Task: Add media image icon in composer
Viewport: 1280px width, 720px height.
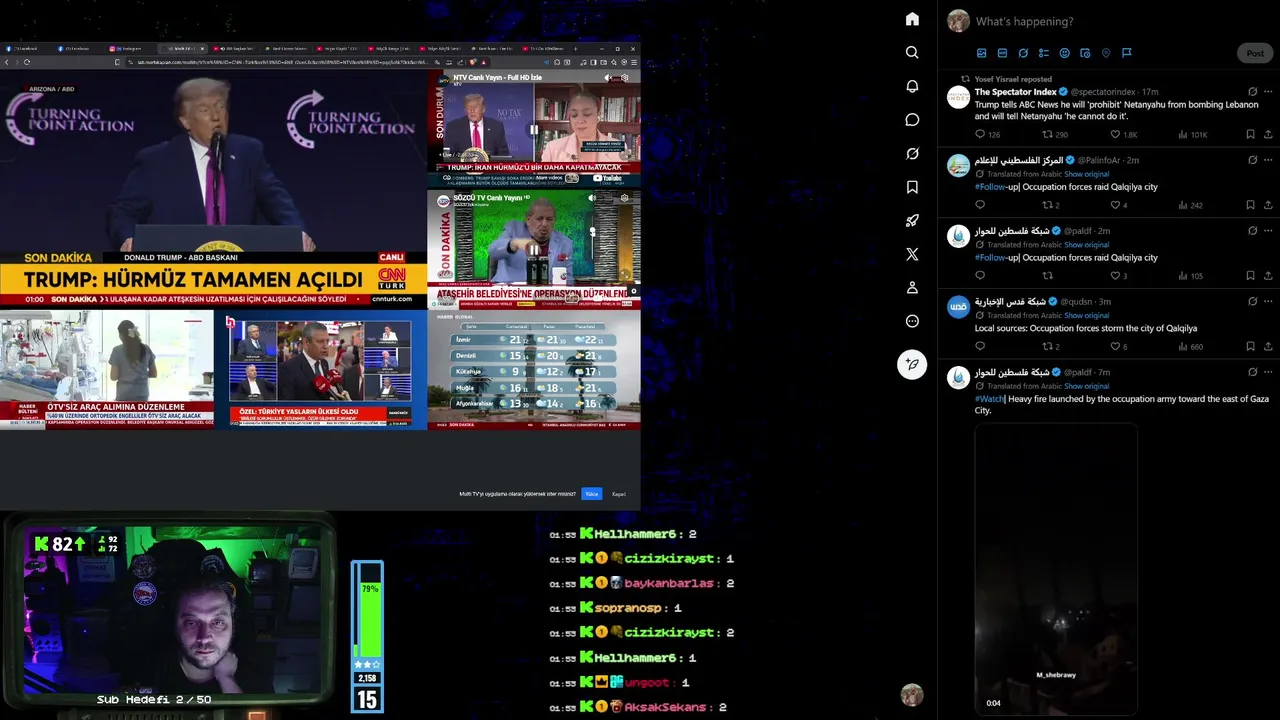Action: tap(981, 53)
